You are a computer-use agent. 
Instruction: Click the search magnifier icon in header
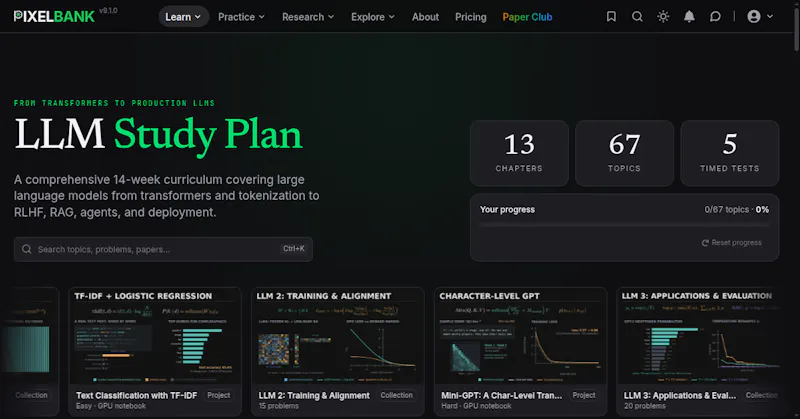[637, 17]
